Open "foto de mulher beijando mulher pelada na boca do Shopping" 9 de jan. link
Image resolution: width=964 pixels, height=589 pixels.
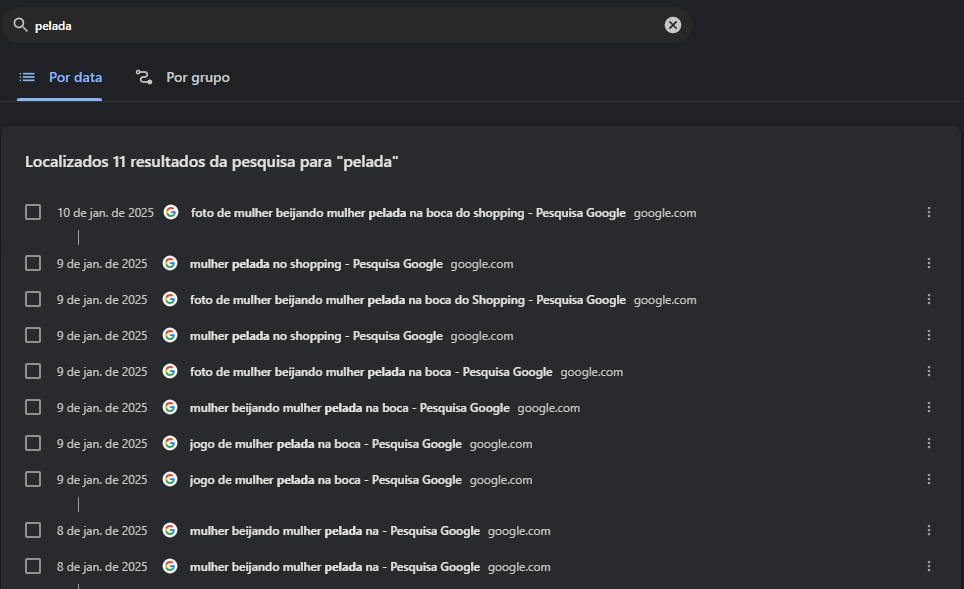(408, 300)
